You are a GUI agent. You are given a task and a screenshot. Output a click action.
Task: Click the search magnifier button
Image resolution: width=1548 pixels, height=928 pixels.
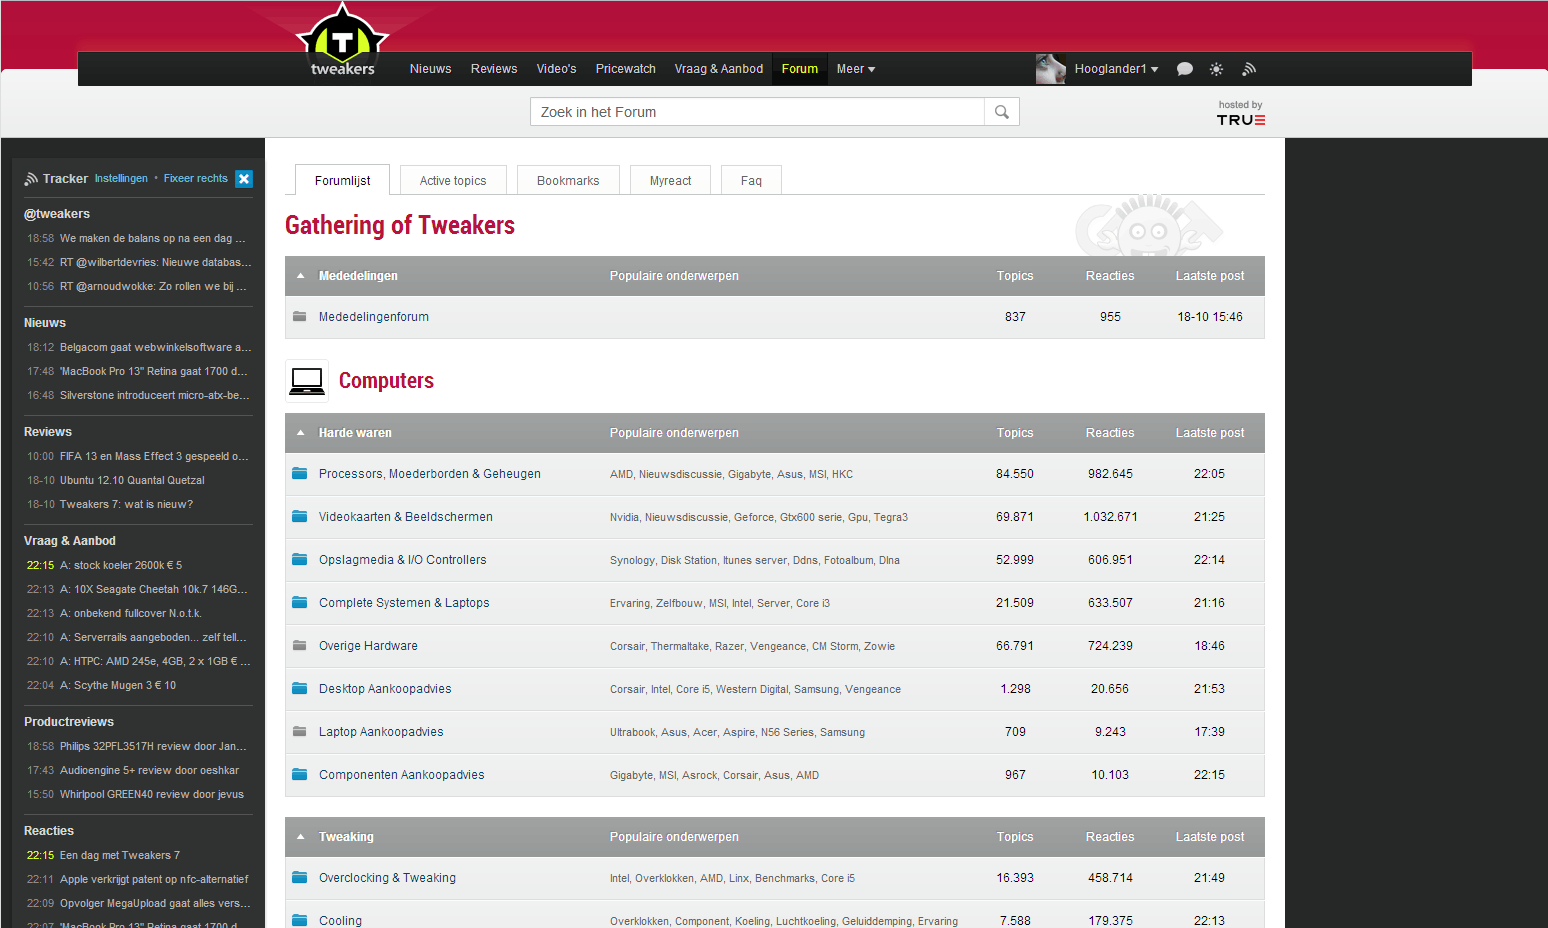pyautogui.click(x=1002, y=112)
